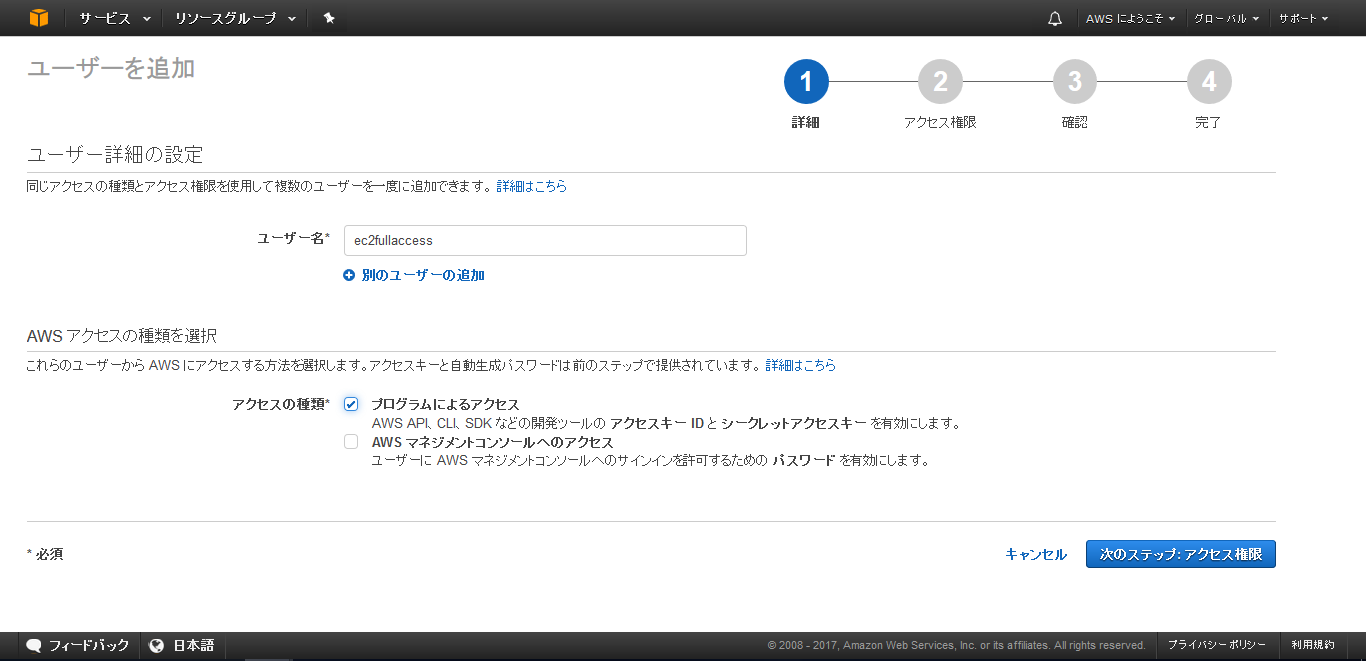Image resolution: width=1366 pixels, height=661 pixels.
Task: Check AWS マネジメントコンソールへのアクセス checkbox
Action: coord(351,441)
